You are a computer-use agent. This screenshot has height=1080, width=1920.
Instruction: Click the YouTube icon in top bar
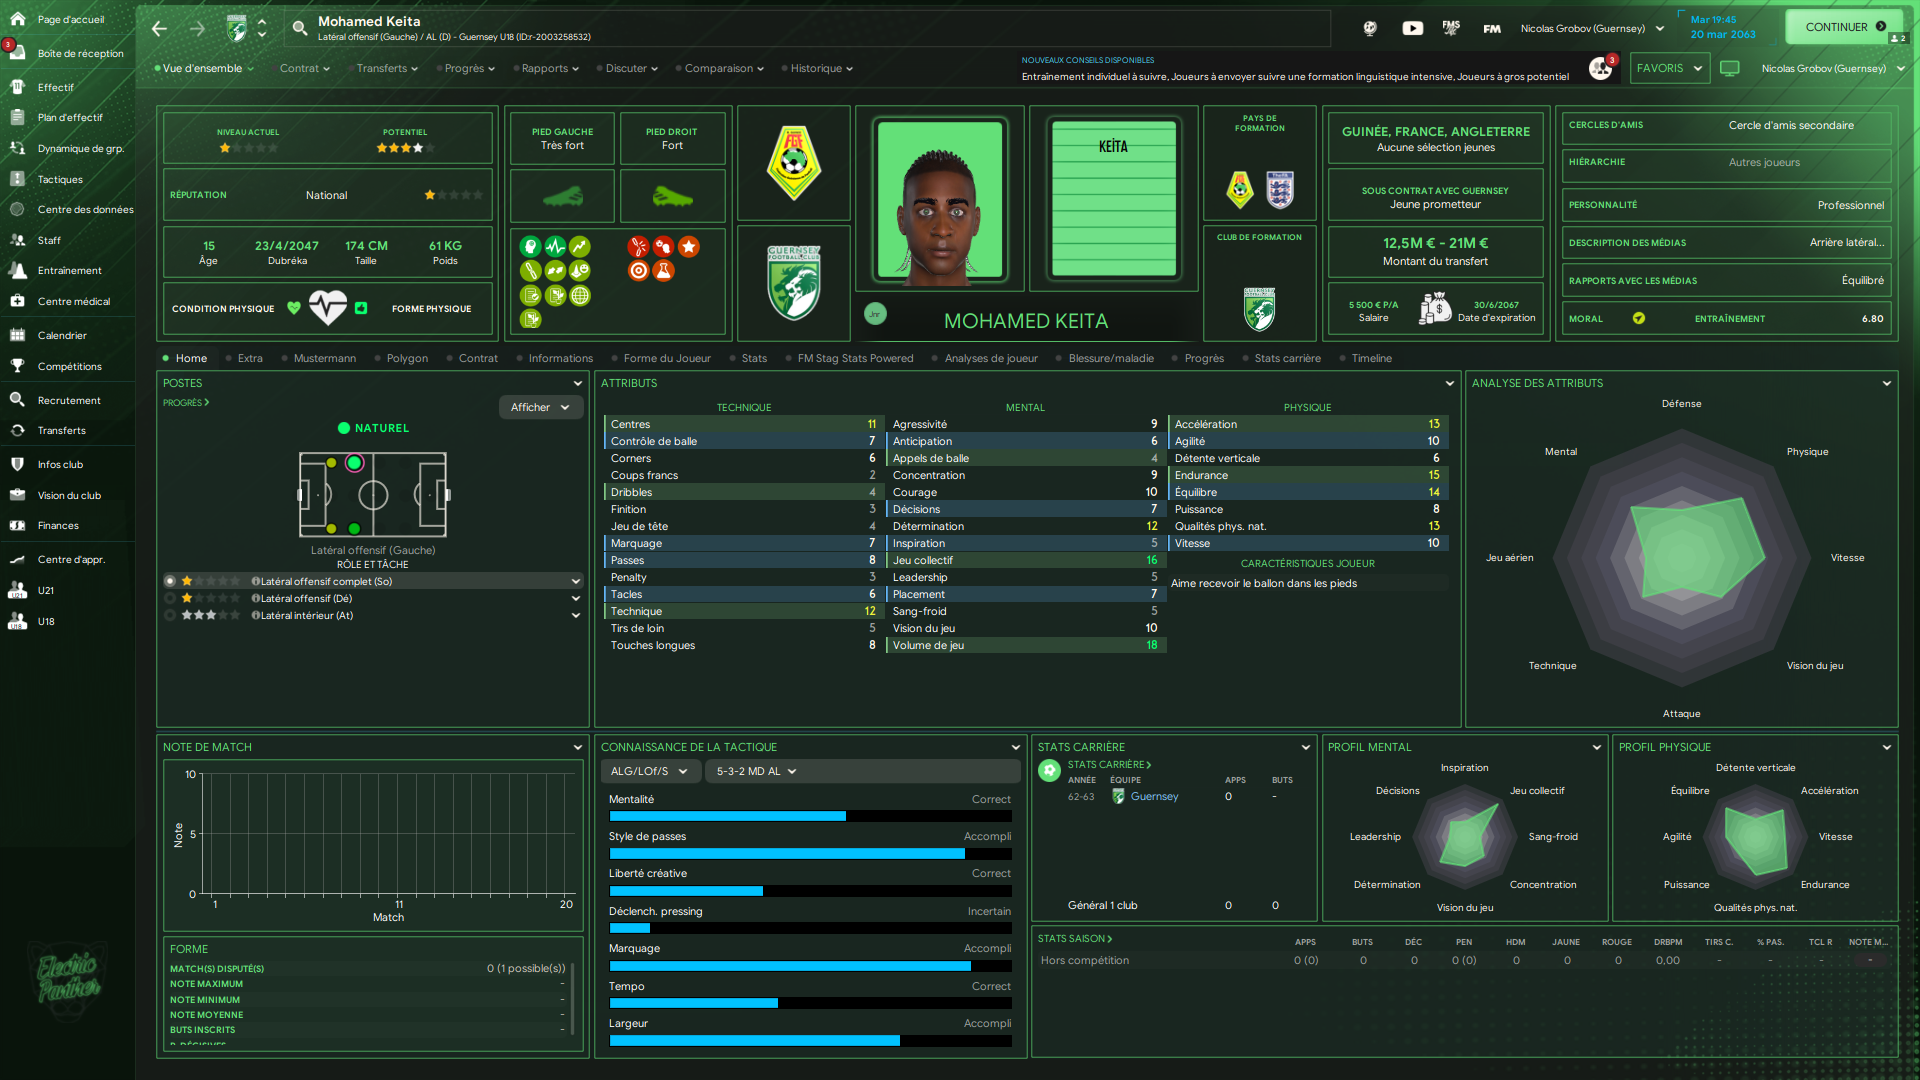click(x=1412, y=28)
